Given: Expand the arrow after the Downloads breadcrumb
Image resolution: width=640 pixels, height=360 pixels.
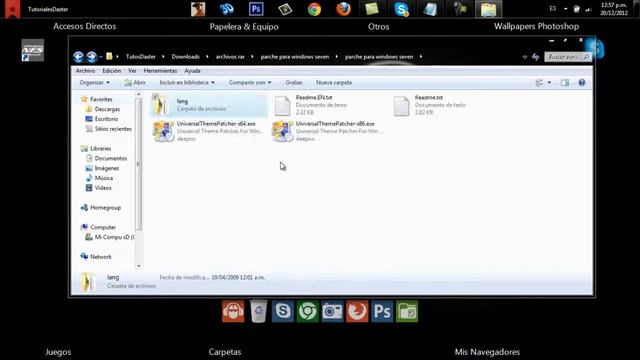Looking at the screenshot, I should (x=207, y=57).
